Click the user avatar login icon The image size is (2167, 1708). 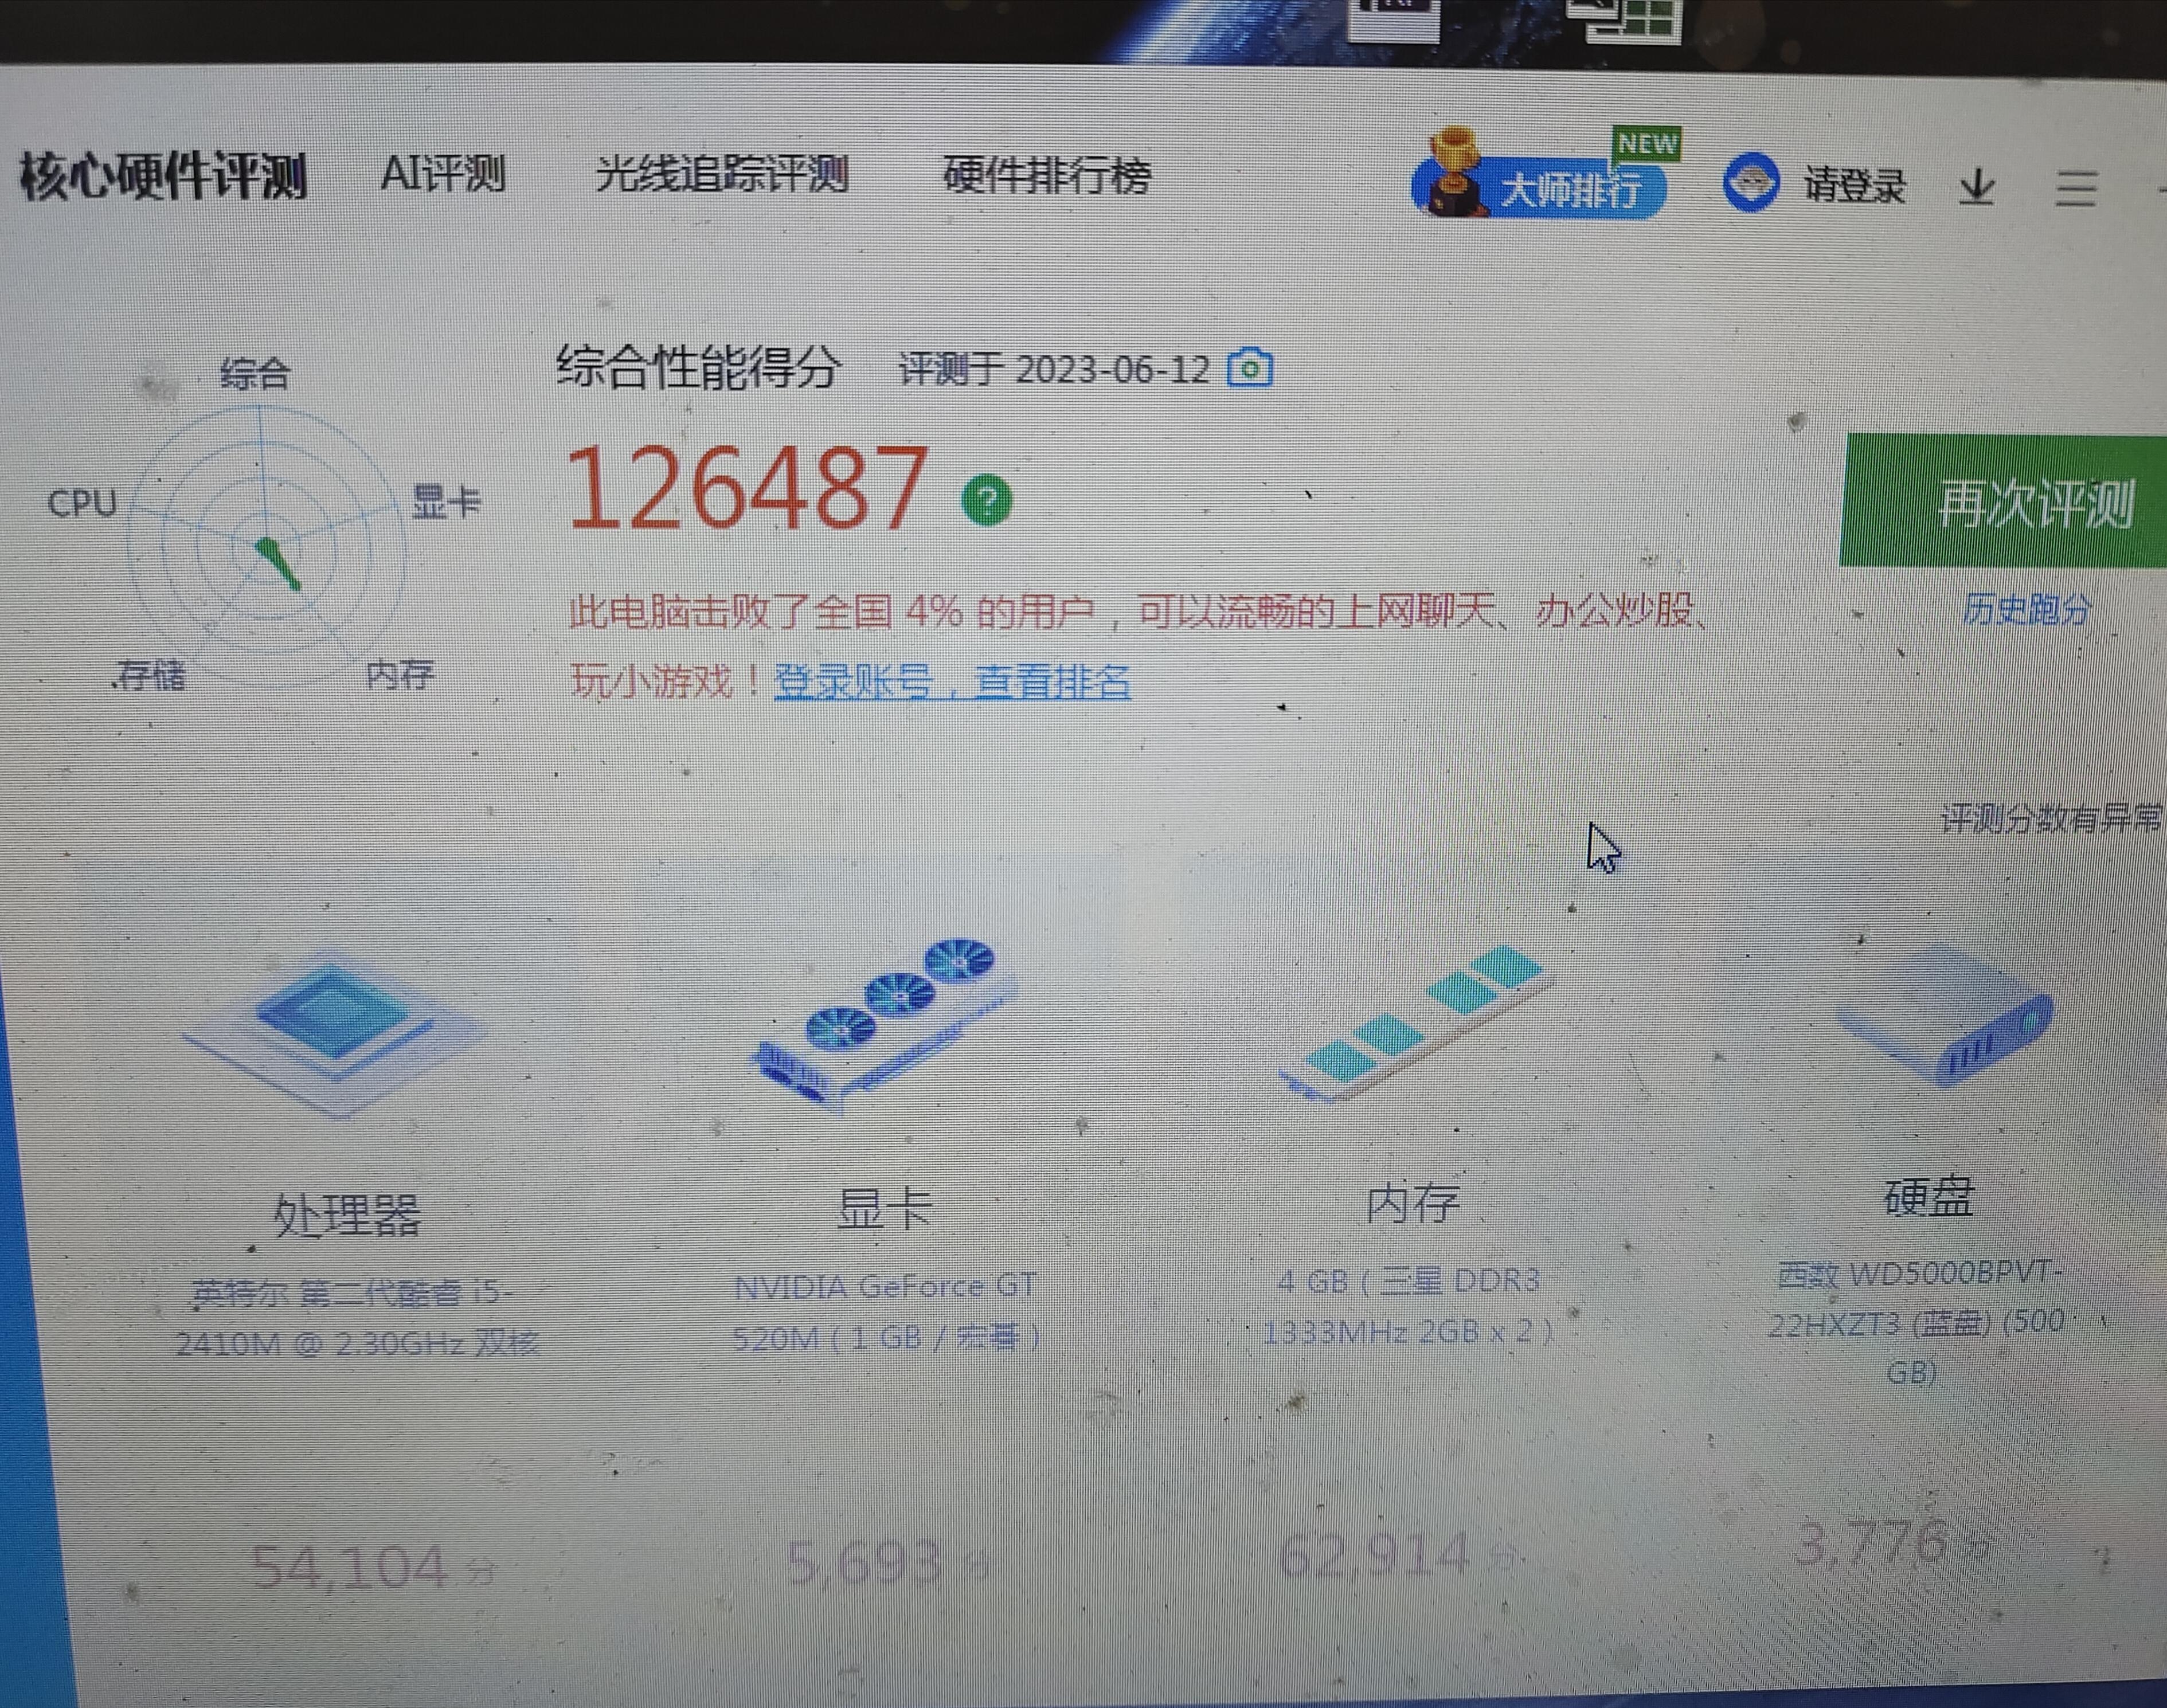[1751, 182]
